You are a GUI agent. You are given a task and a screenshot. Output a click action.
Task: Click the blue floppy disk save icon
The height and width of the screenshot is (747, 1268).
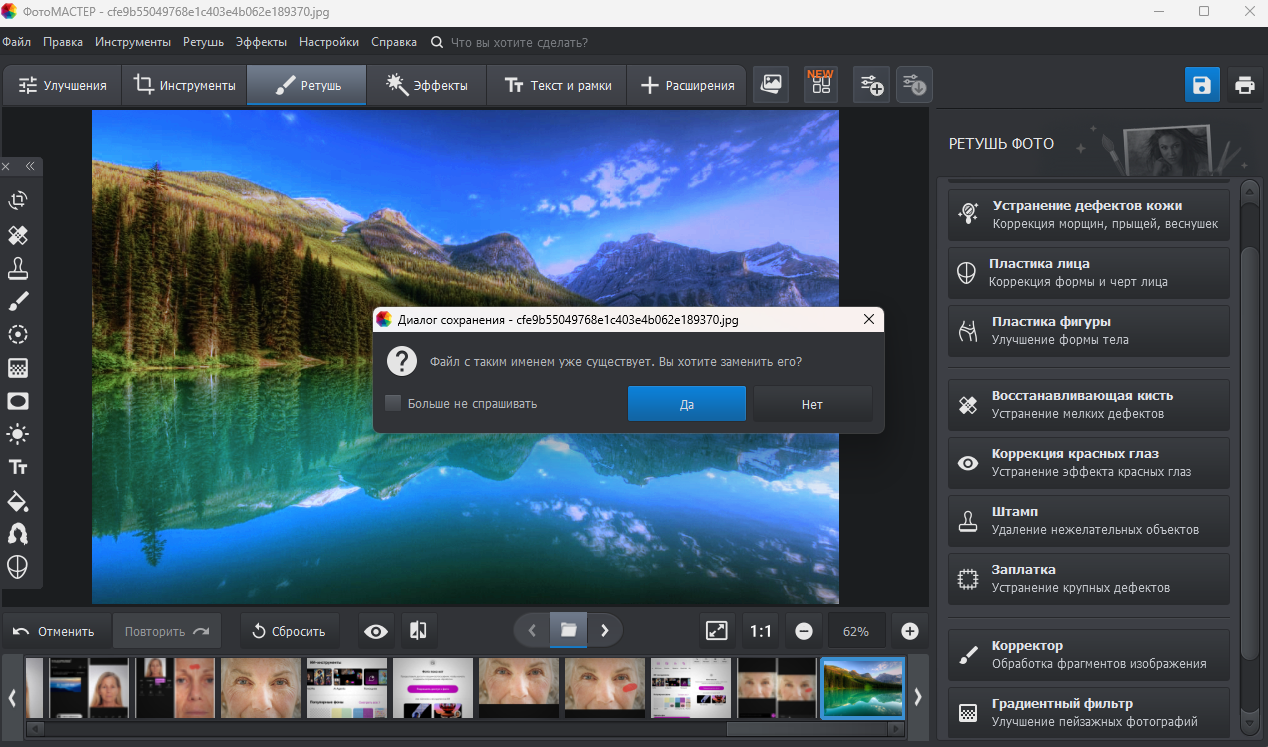click(x=1202, y=85)
